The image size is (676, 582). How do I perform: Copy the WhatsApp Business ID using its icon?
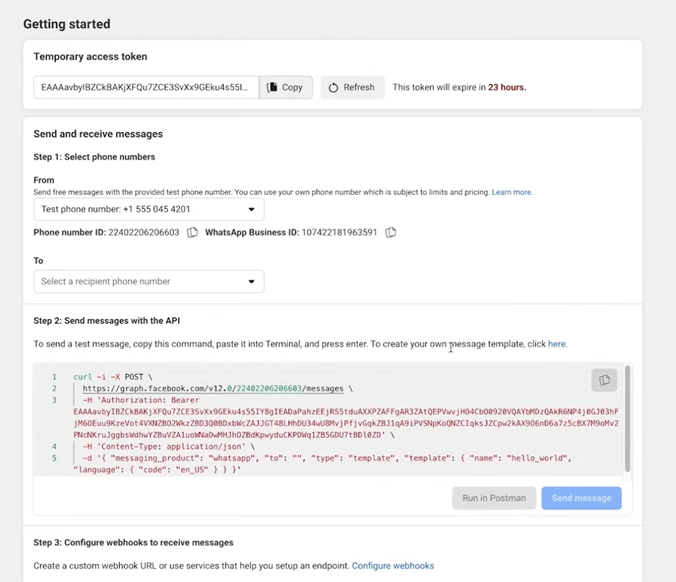391,232
